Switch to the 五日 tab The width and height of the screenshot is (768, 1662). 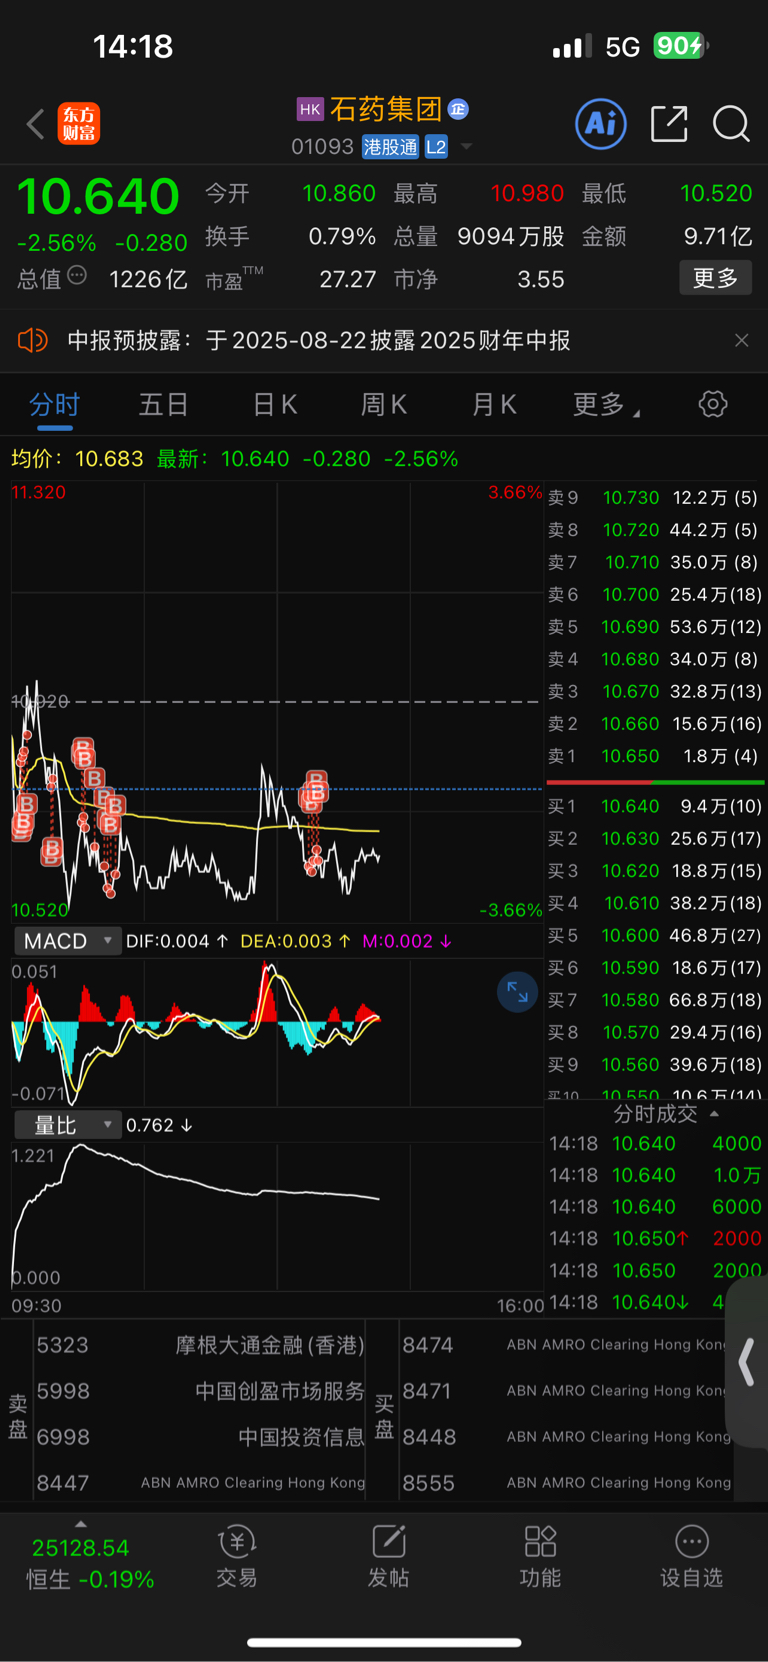coord(163,405)
